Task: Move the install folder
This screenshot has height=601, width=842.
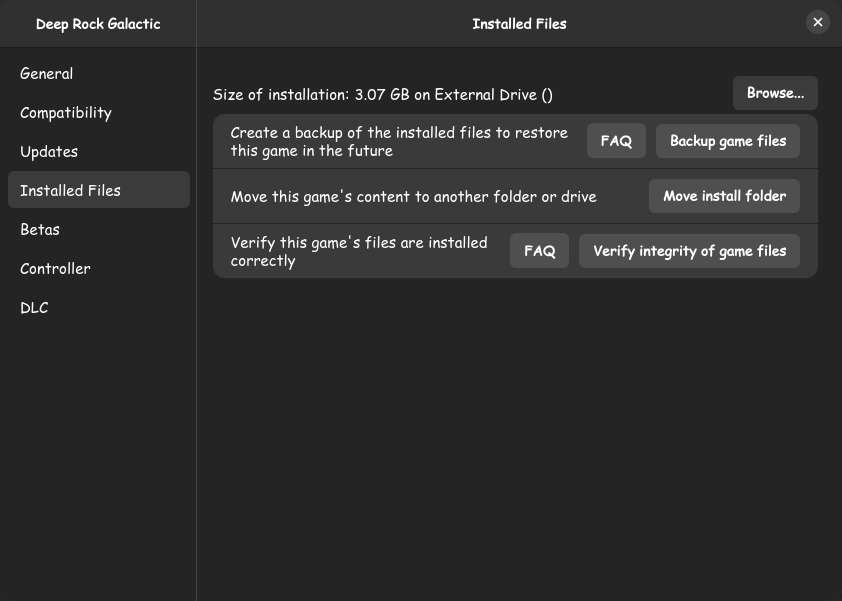Action: [x=724, y=195]
